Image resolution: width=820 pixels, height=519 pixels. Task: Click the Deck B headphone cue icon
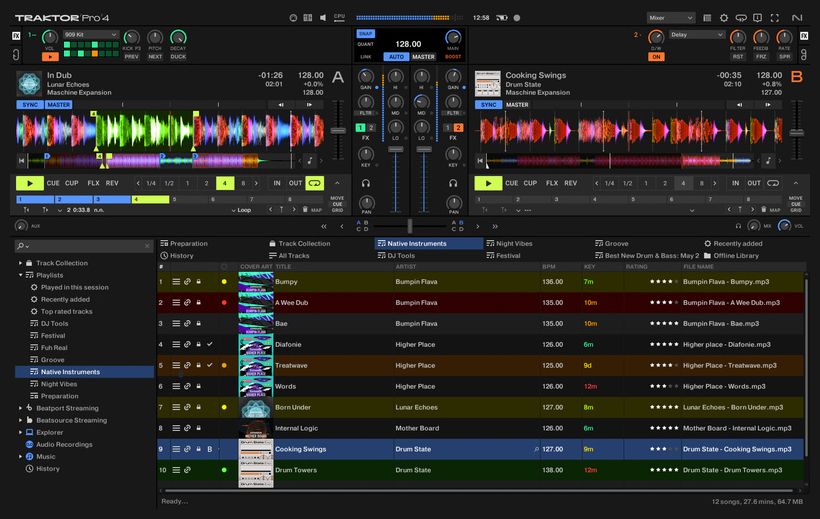(x=453, y=183)
